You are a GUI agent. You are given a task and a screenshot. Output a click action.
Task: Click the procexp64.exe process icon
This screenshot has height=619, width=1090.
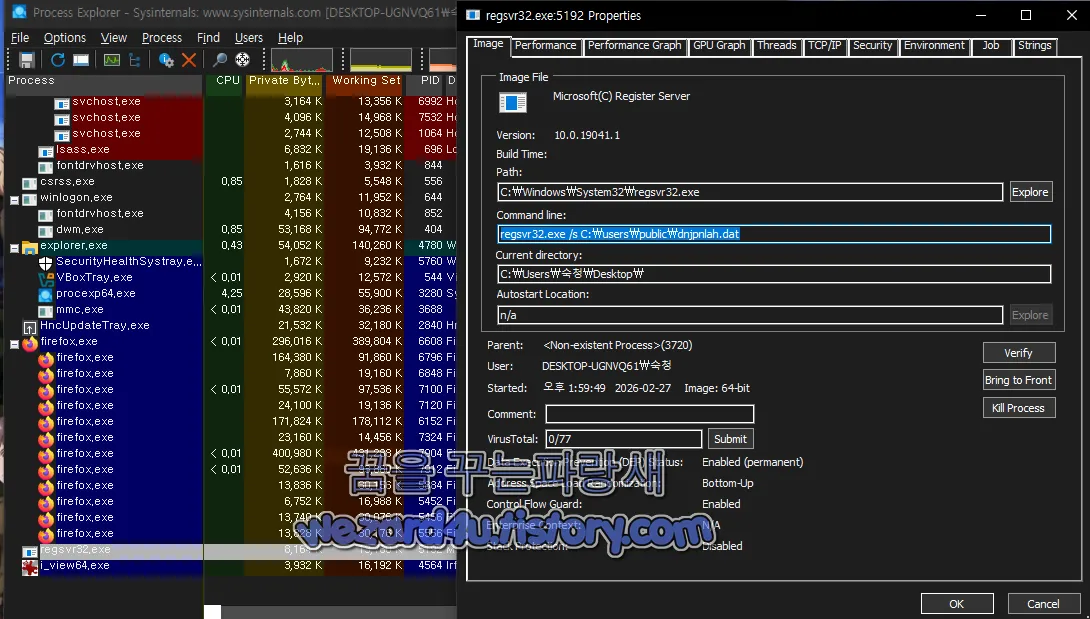[x=45, y=294]
